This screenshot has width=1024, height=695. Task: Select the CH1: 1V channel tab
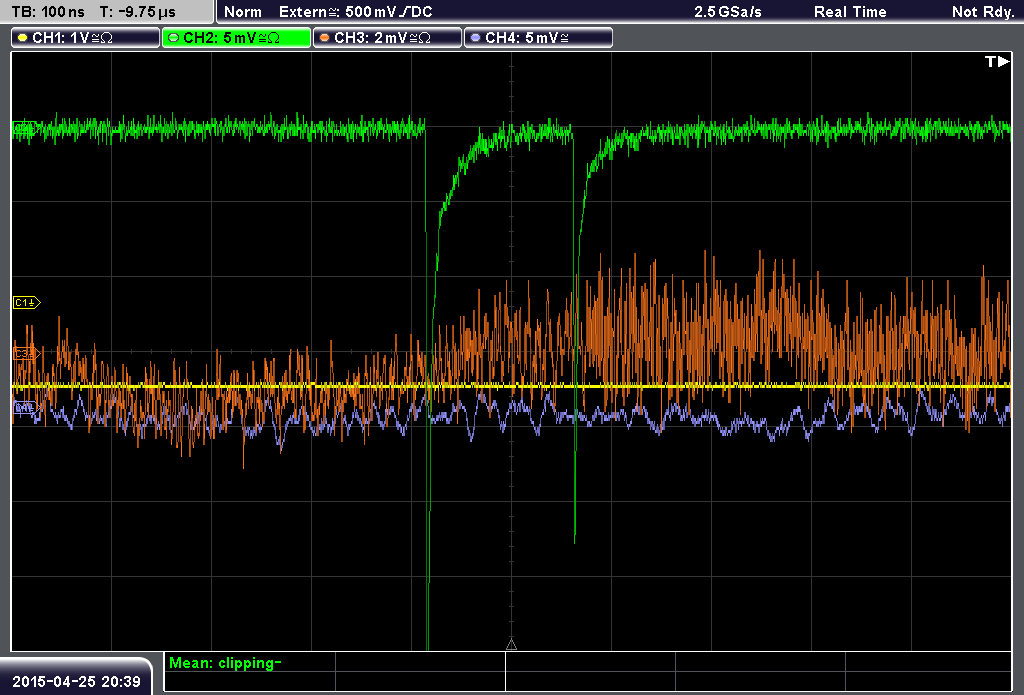tap(86, 38)
